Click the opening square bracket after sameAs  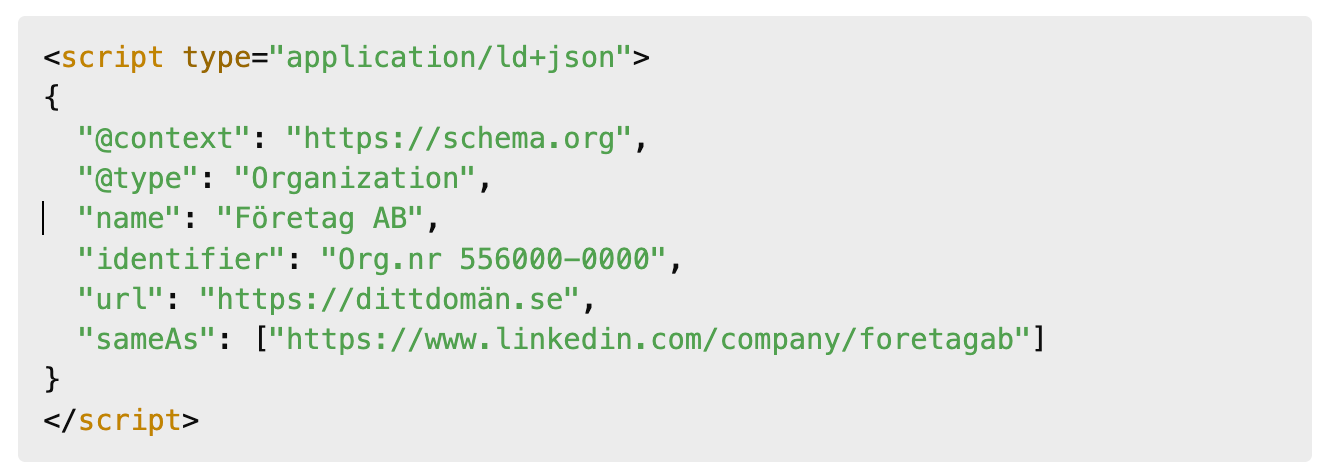[x=260, y=340]
